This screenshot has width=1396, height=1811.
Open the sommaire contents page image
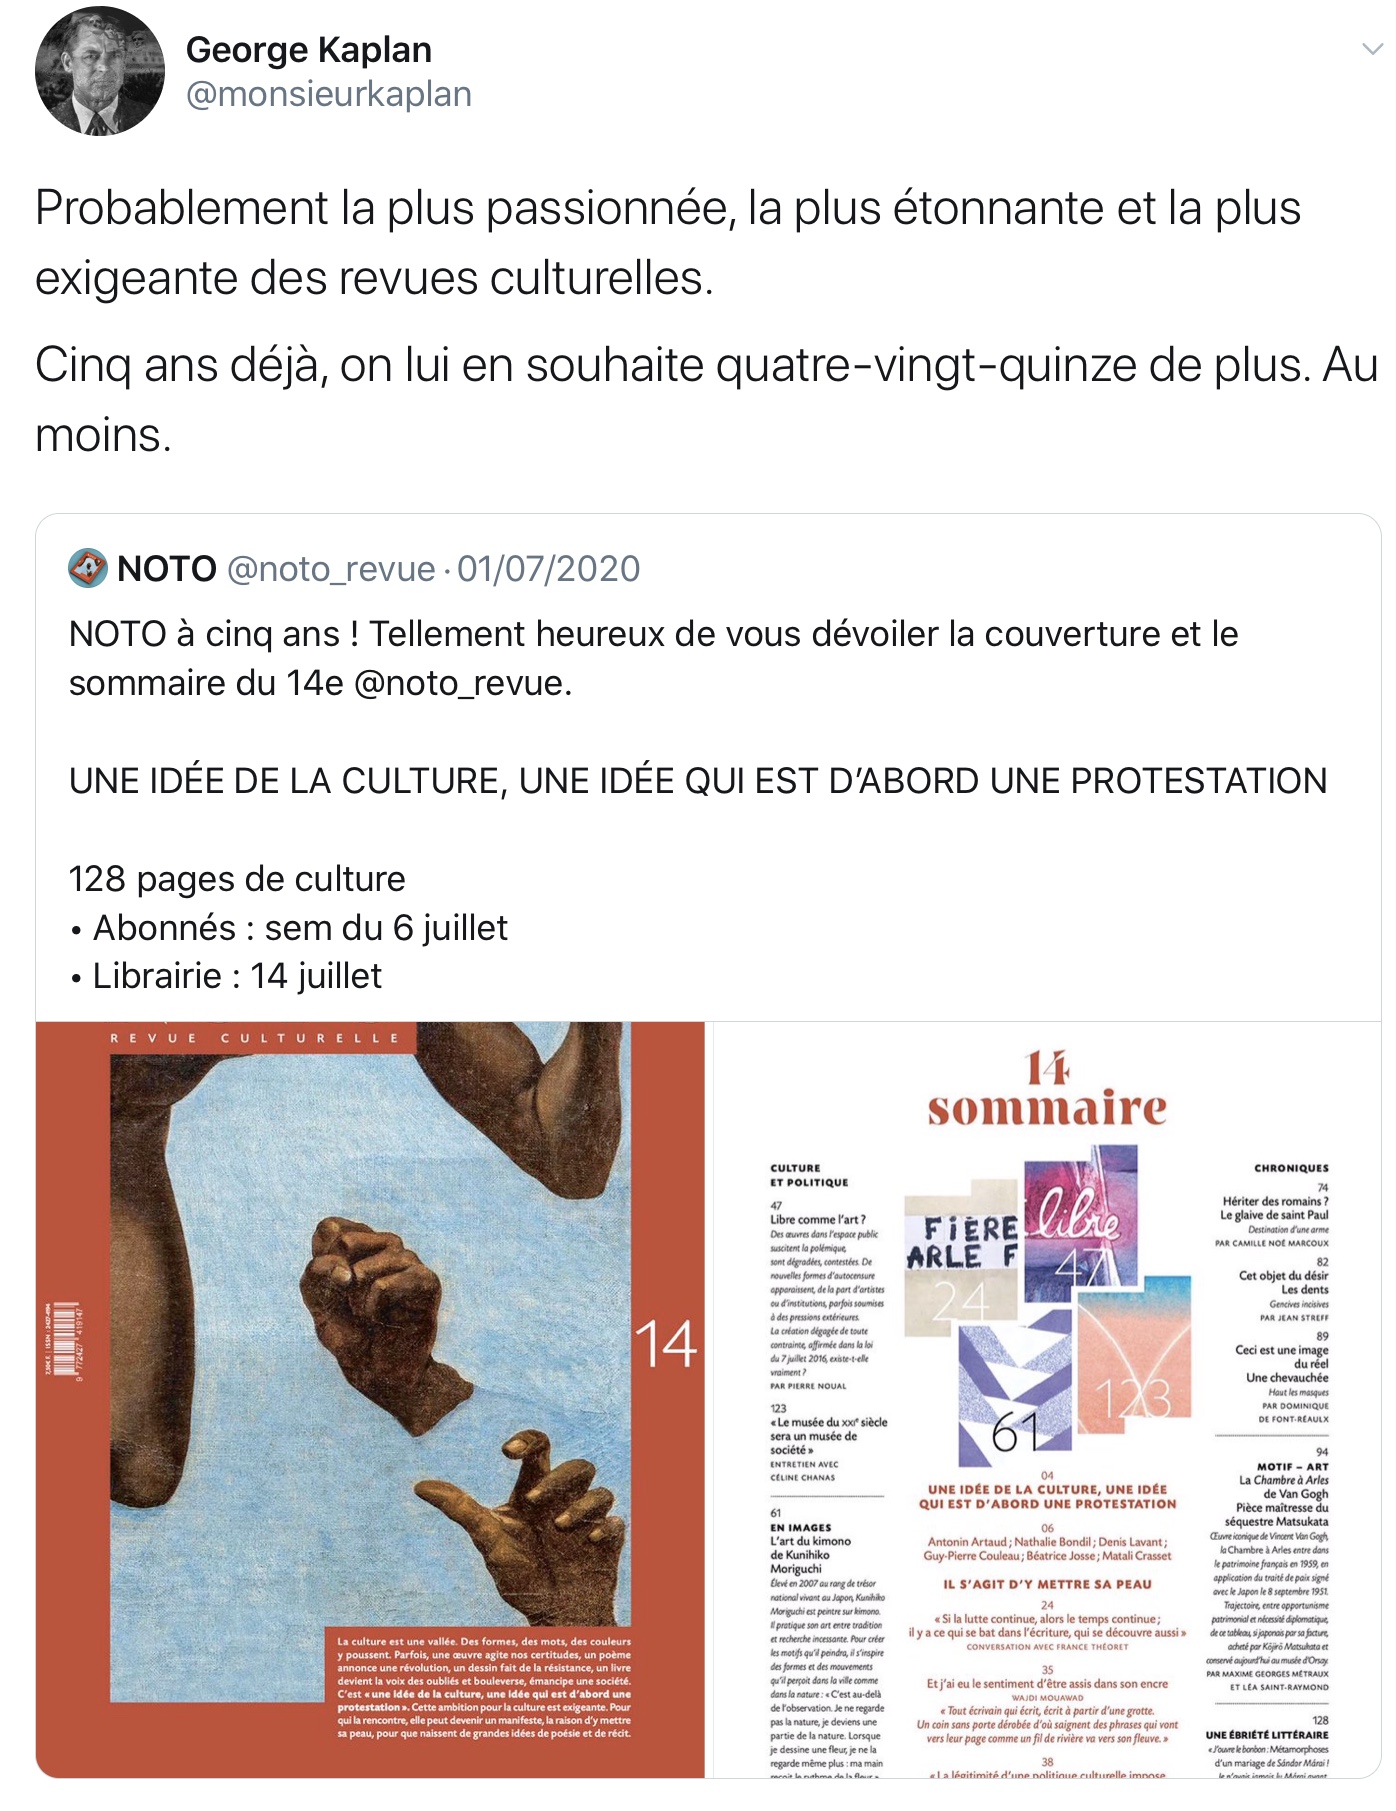(x=1047, y=1399)
